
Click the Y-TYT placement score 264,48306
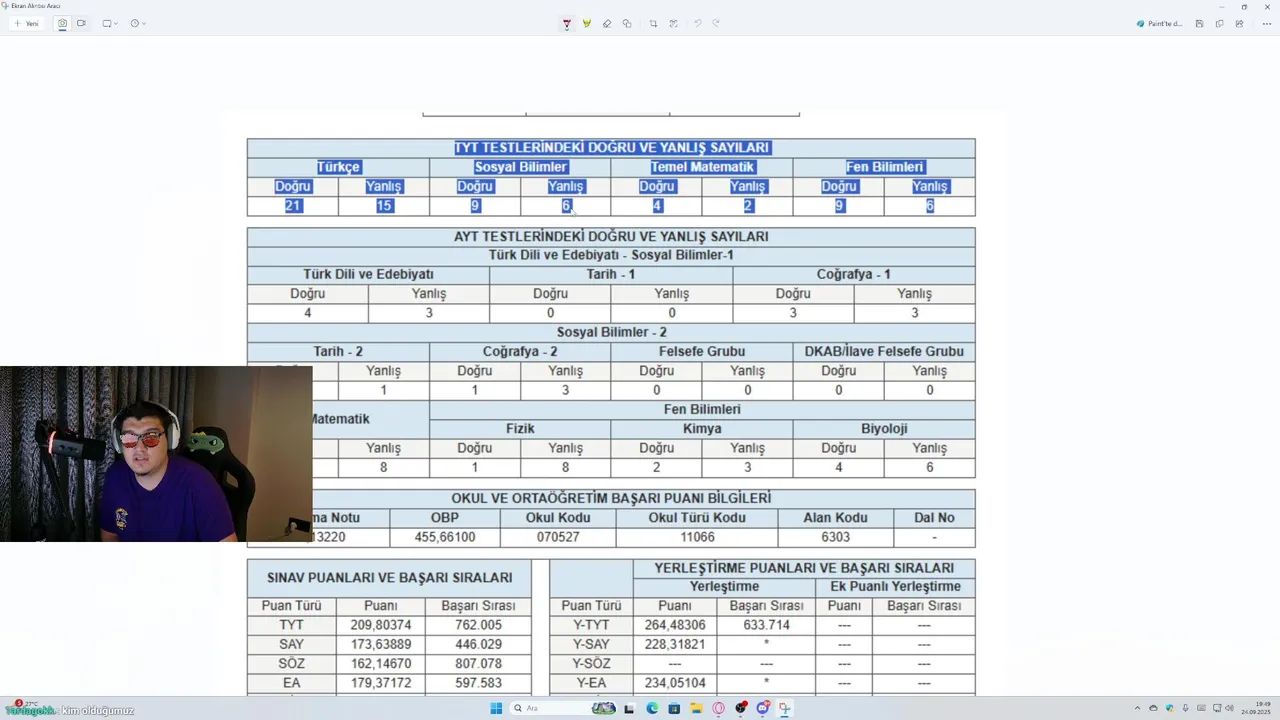(x=675, y=625)
